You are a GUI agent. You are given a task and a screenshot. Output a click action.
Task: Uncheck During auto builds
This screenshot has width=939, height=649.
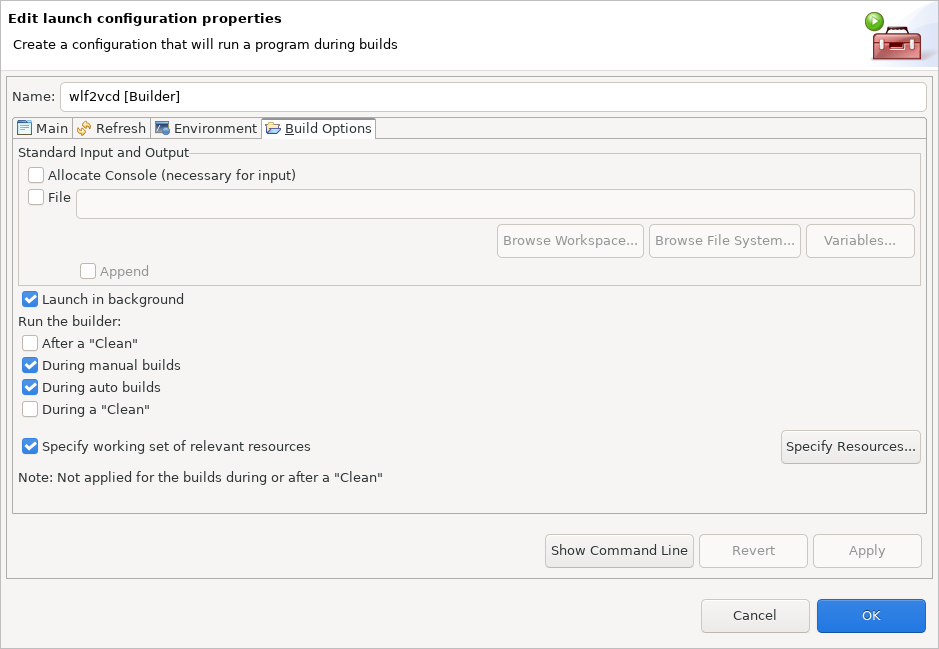pos(30,387)
